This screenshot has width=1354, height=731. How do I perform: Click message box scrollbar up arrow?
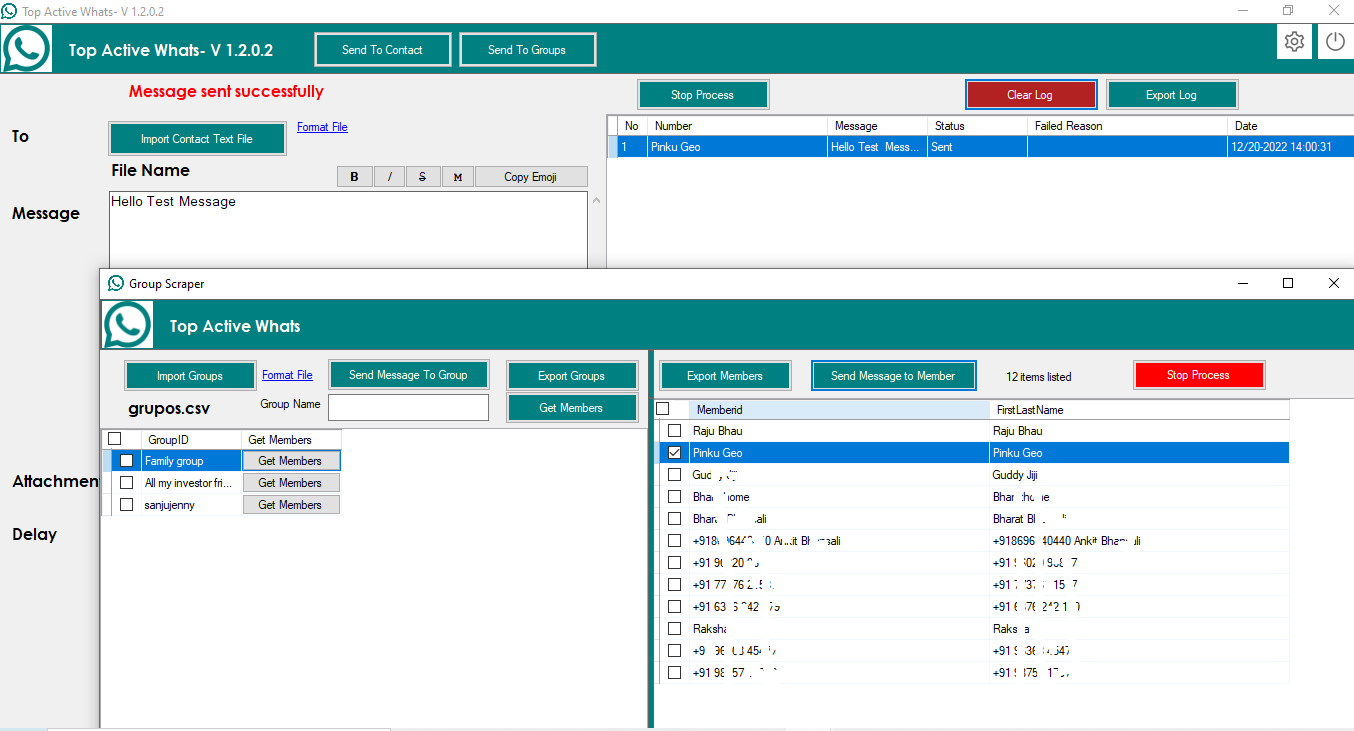(x=598, y=201)
